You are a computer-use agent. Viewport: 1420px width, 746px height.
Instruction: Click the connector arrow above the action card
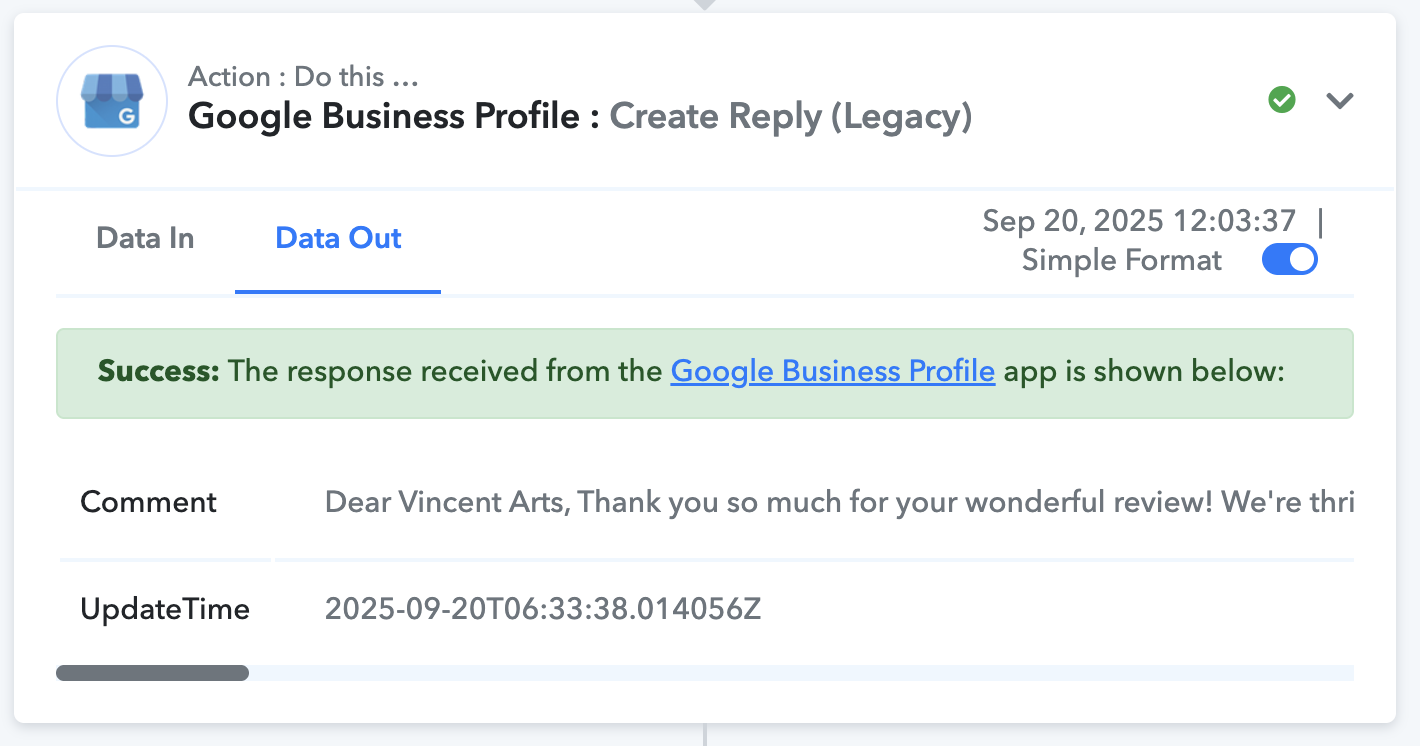(x=705, y=5)
